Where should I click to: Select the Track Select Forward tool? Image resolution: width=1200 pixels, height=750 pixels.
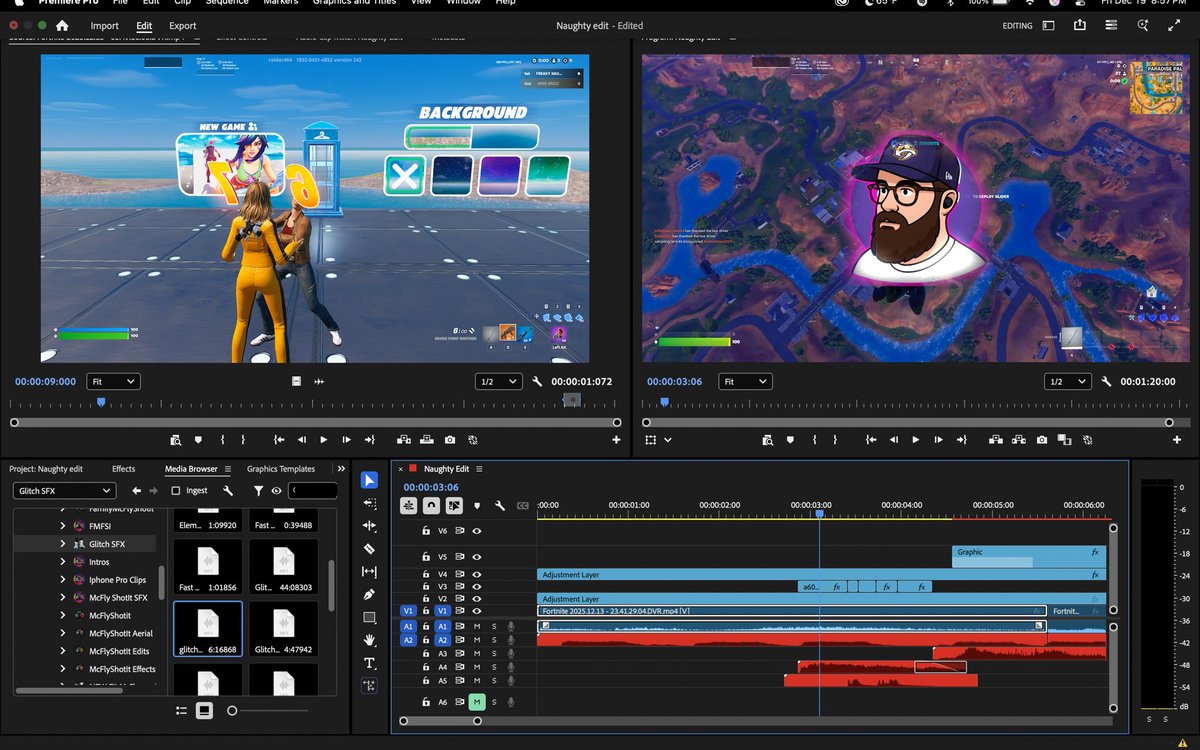click(369, 504)
